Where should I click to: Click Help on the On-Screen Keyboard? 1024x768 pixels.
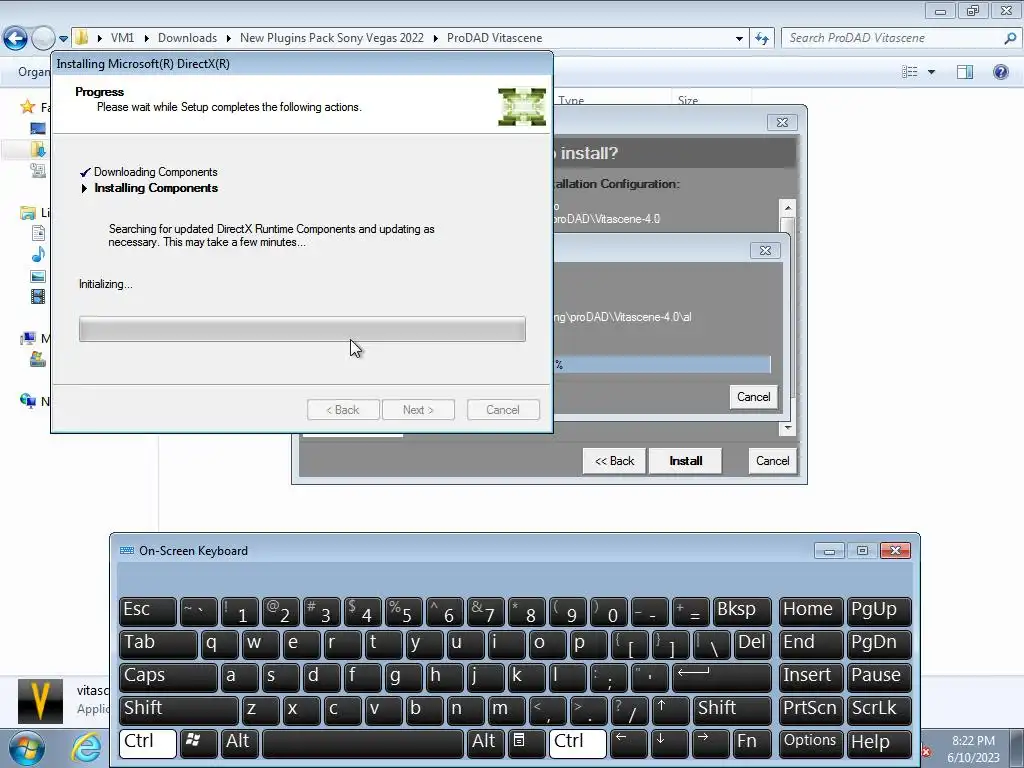pyautogui.click(x=879, y=743)
